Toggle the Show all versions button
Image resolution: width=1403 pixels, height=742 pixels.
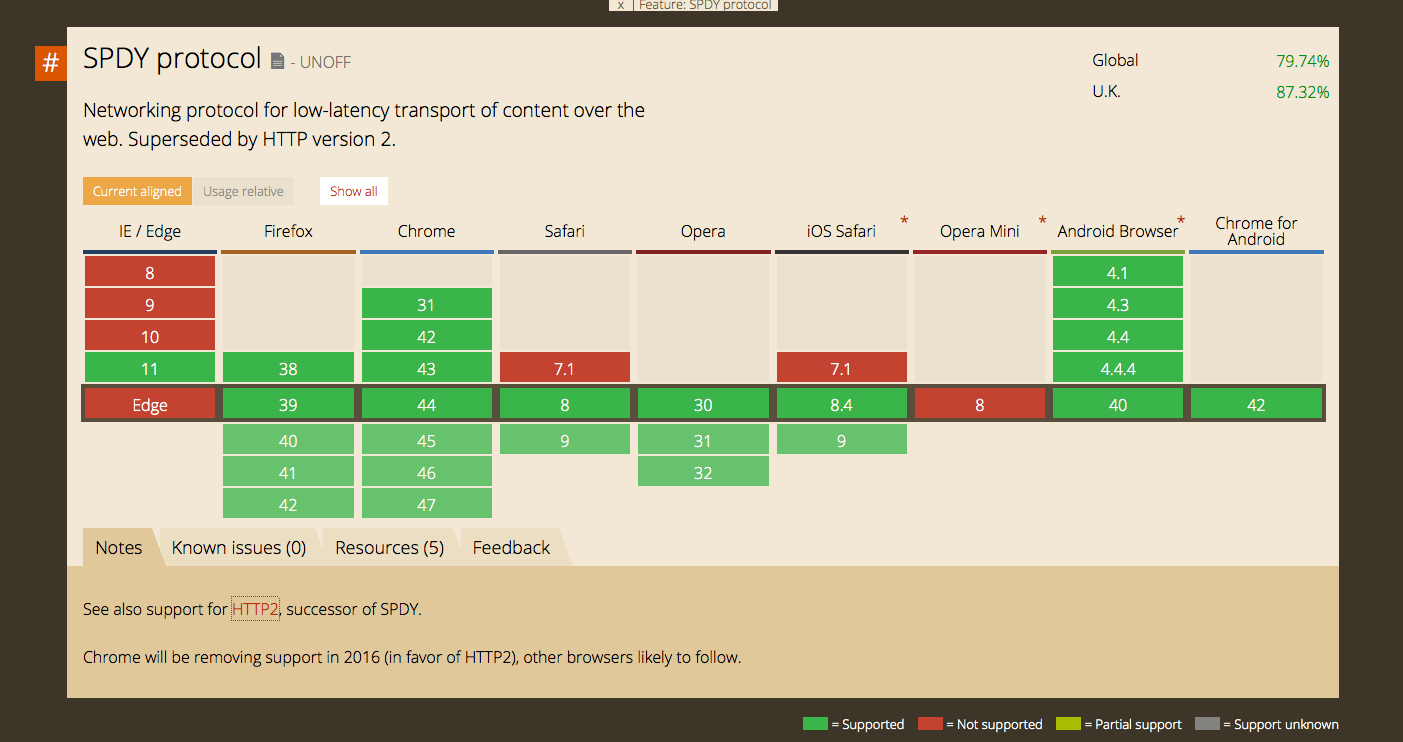354,191
